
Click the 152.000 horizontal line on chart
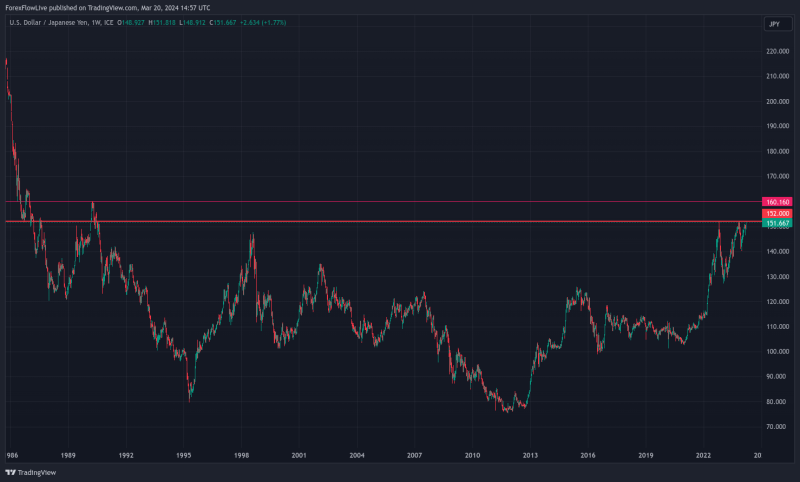coord(383,221)
